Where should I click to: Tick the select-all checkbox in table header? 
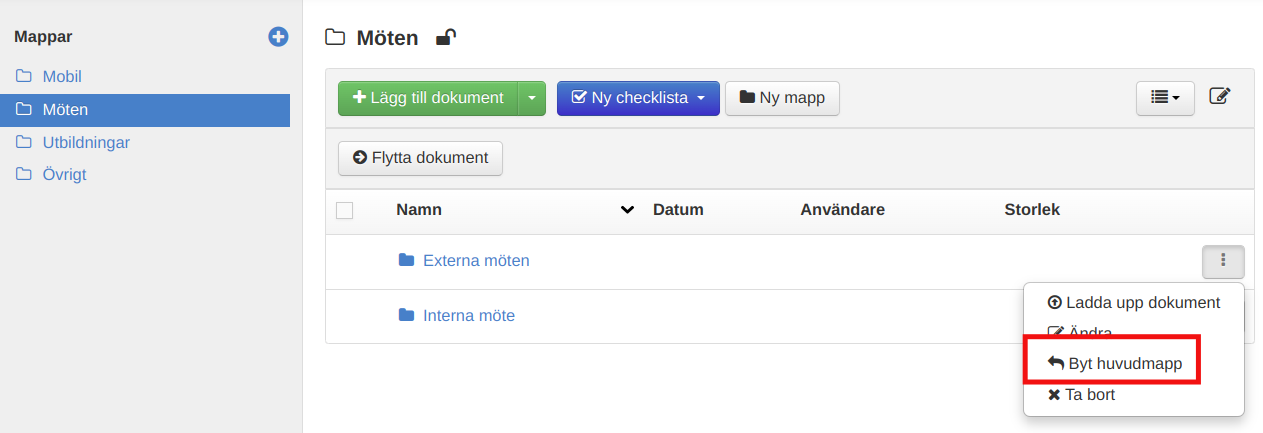pyautogui.click(x=345, y=210)
